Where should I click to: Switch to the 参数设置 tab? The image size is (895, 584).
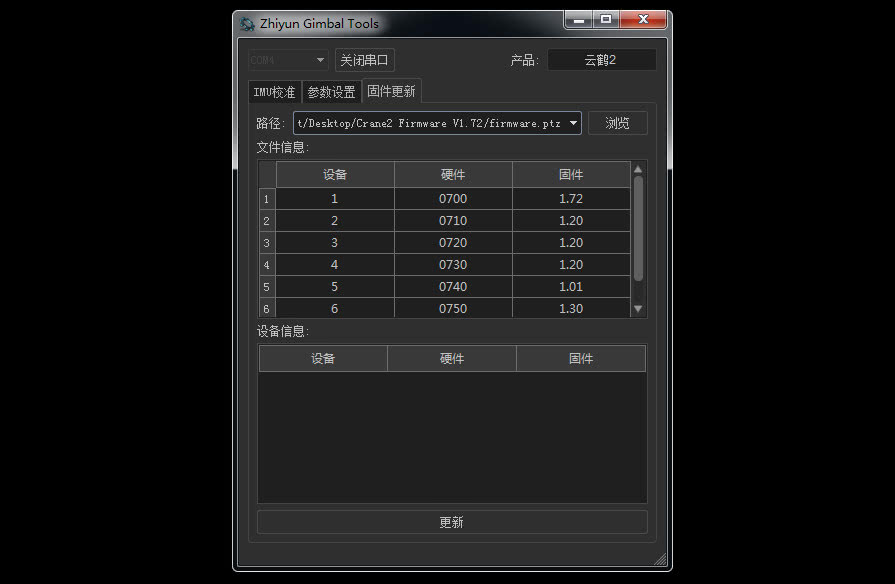332,92
